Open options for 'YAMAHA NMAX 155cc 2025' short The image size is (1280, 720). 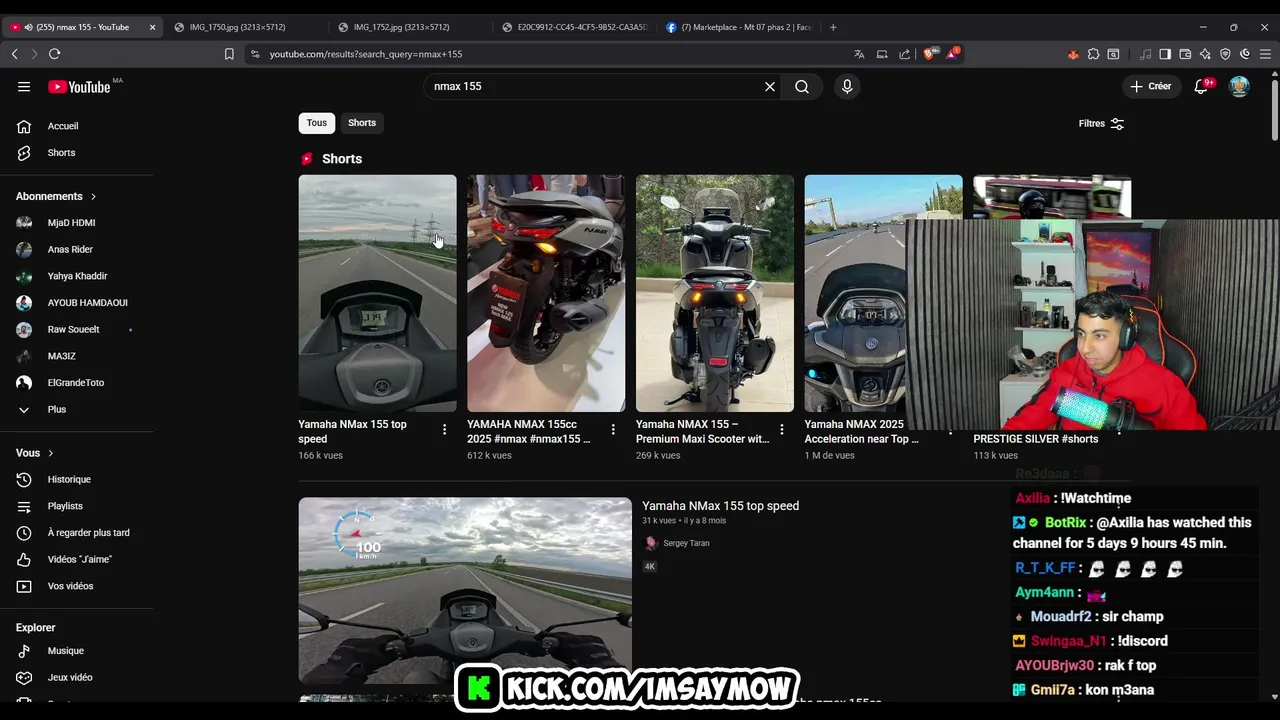tap(614, 430)
